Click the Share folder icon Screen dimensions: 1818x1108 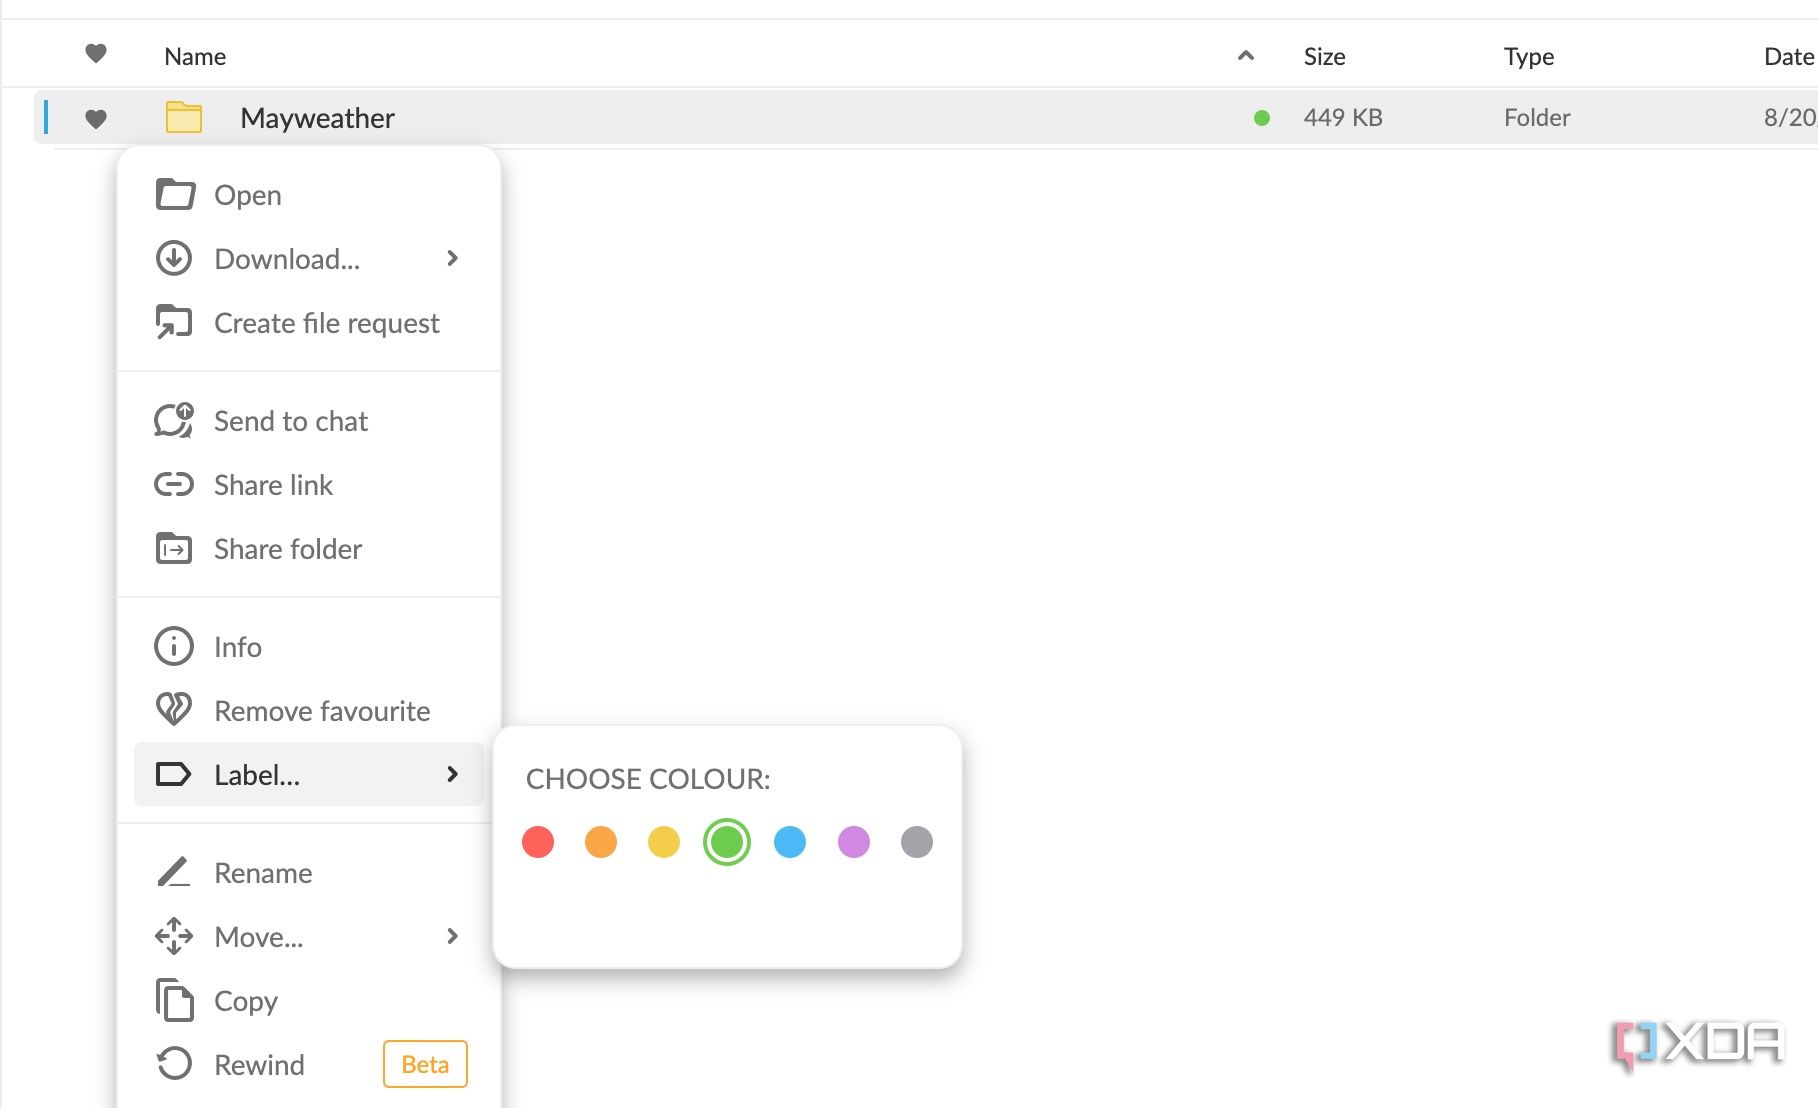174,549
